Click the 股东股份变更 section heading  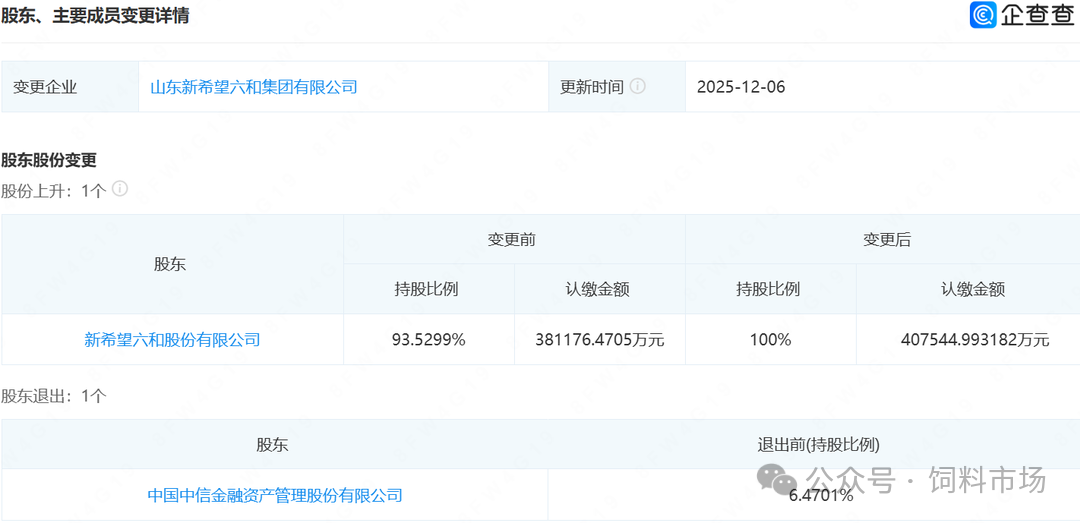point(49,161)
